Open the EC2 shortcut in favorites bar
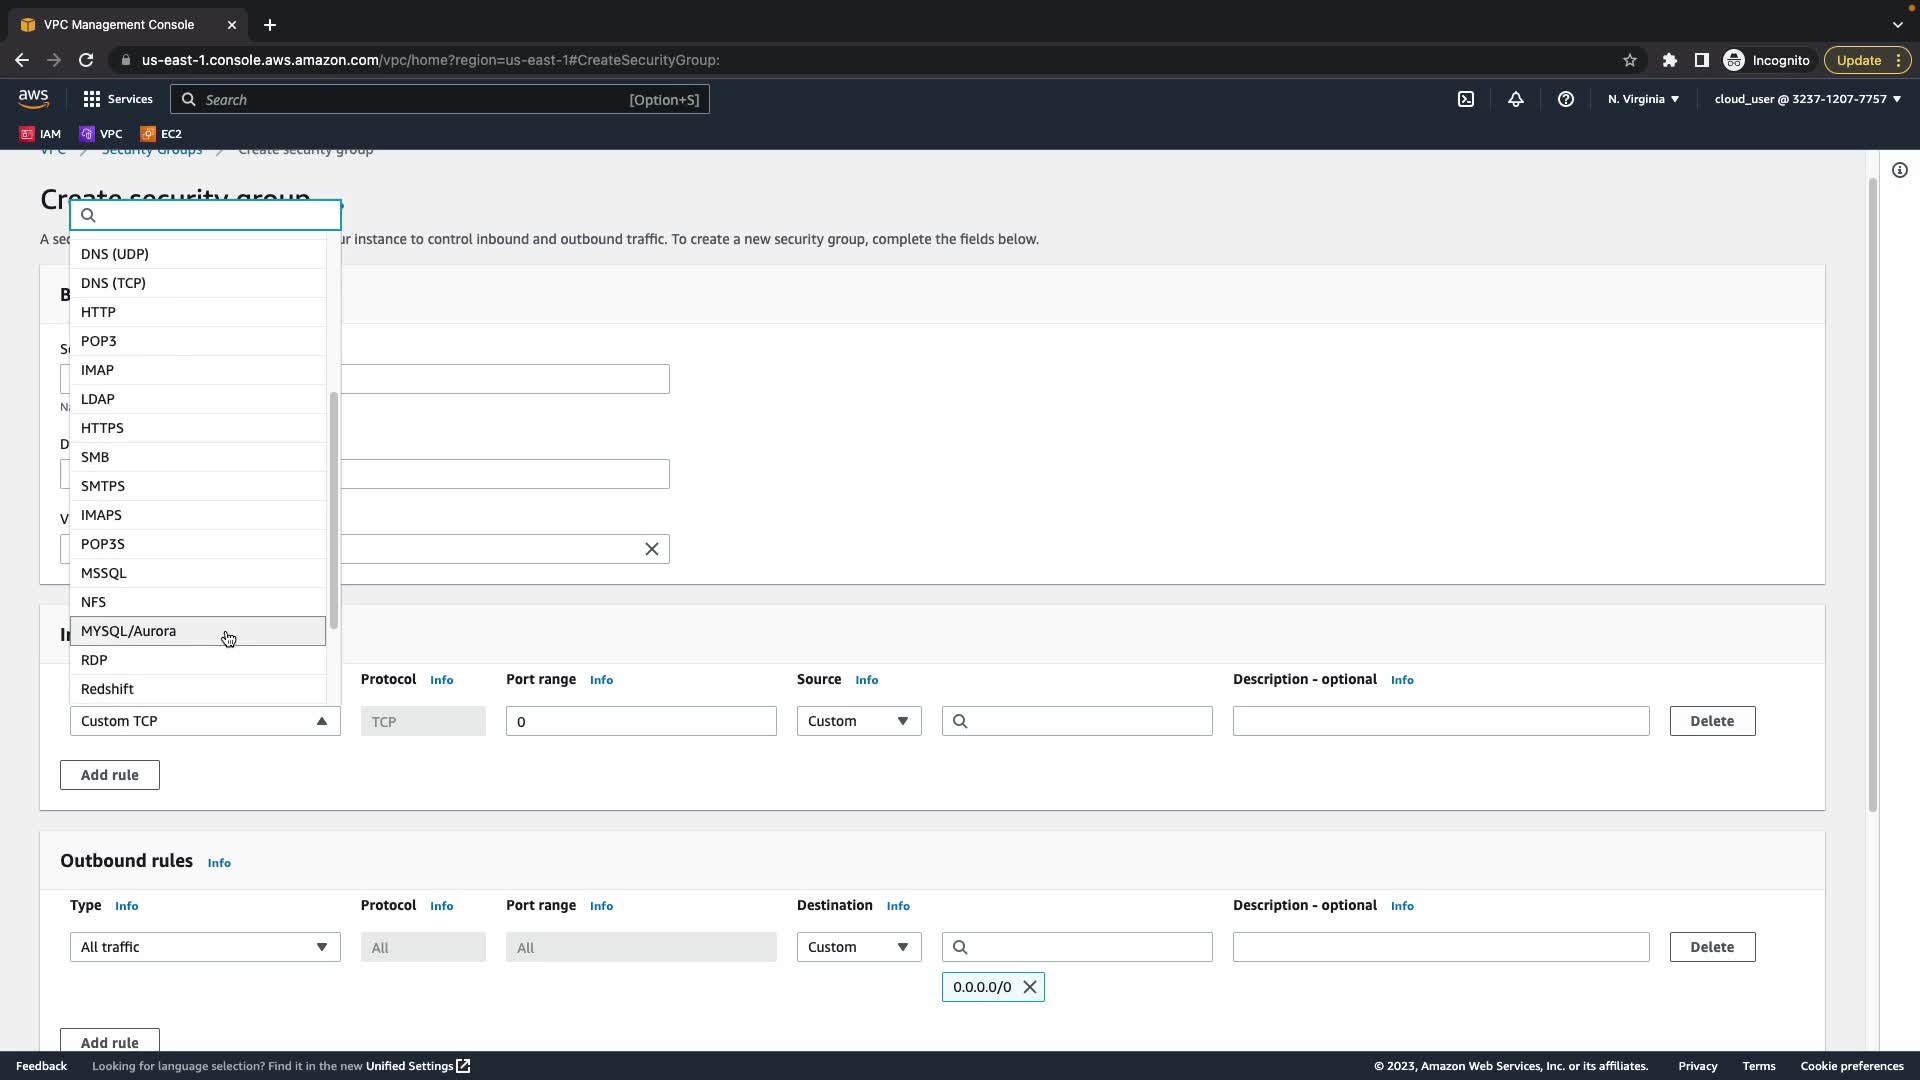Image resolution: width=1920 pixels, height=1080 pixels. click(x=161, y=133)
